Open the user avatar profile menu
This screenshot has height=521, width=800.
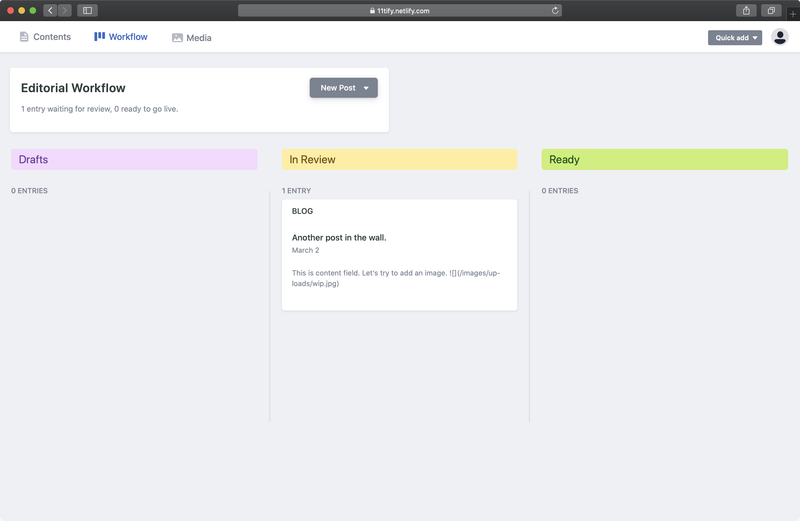point(780,37)
